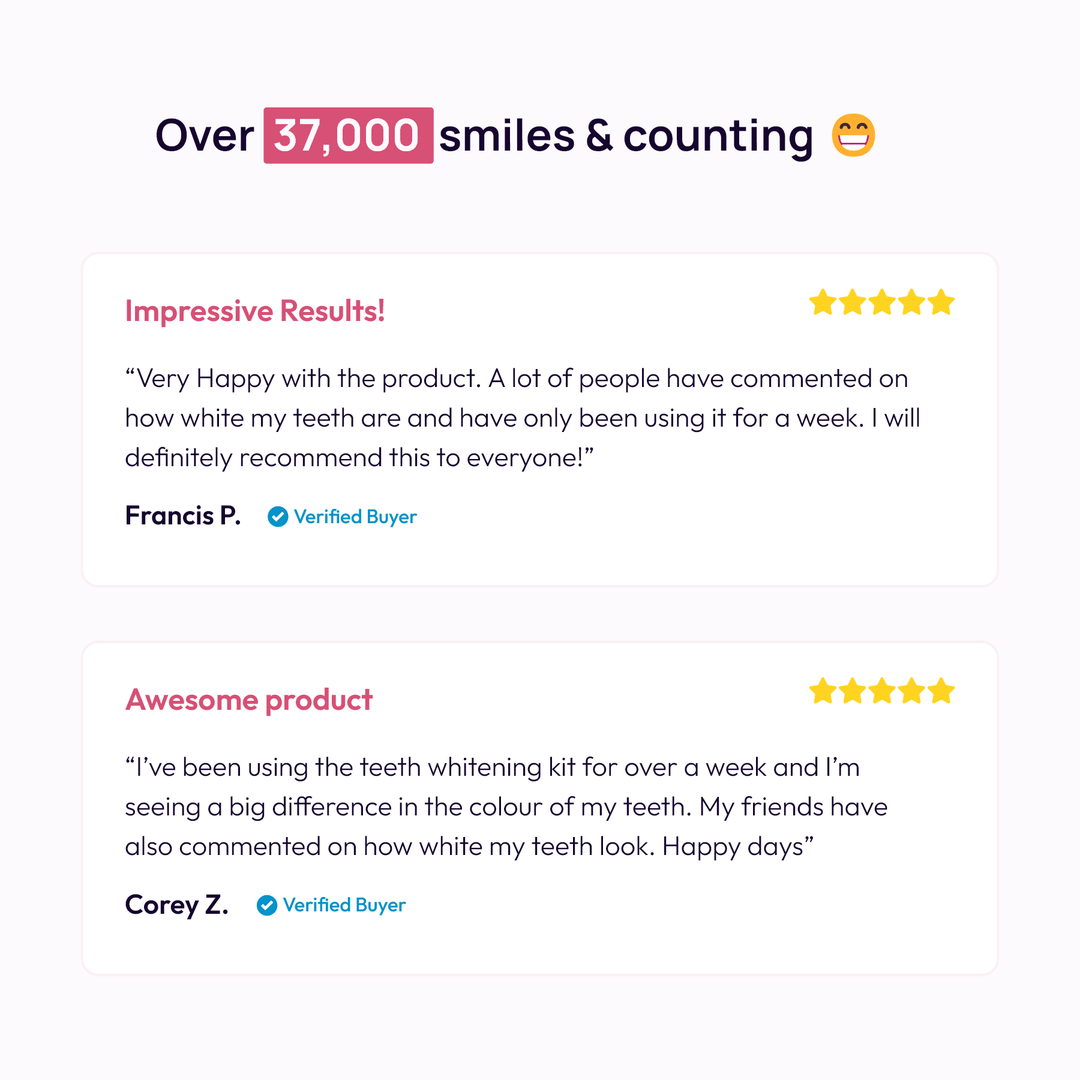The width and height of the screenshot is (1080, 1080).
Task: Click the second star of the Awesome product rating
Action: (852, 691)
